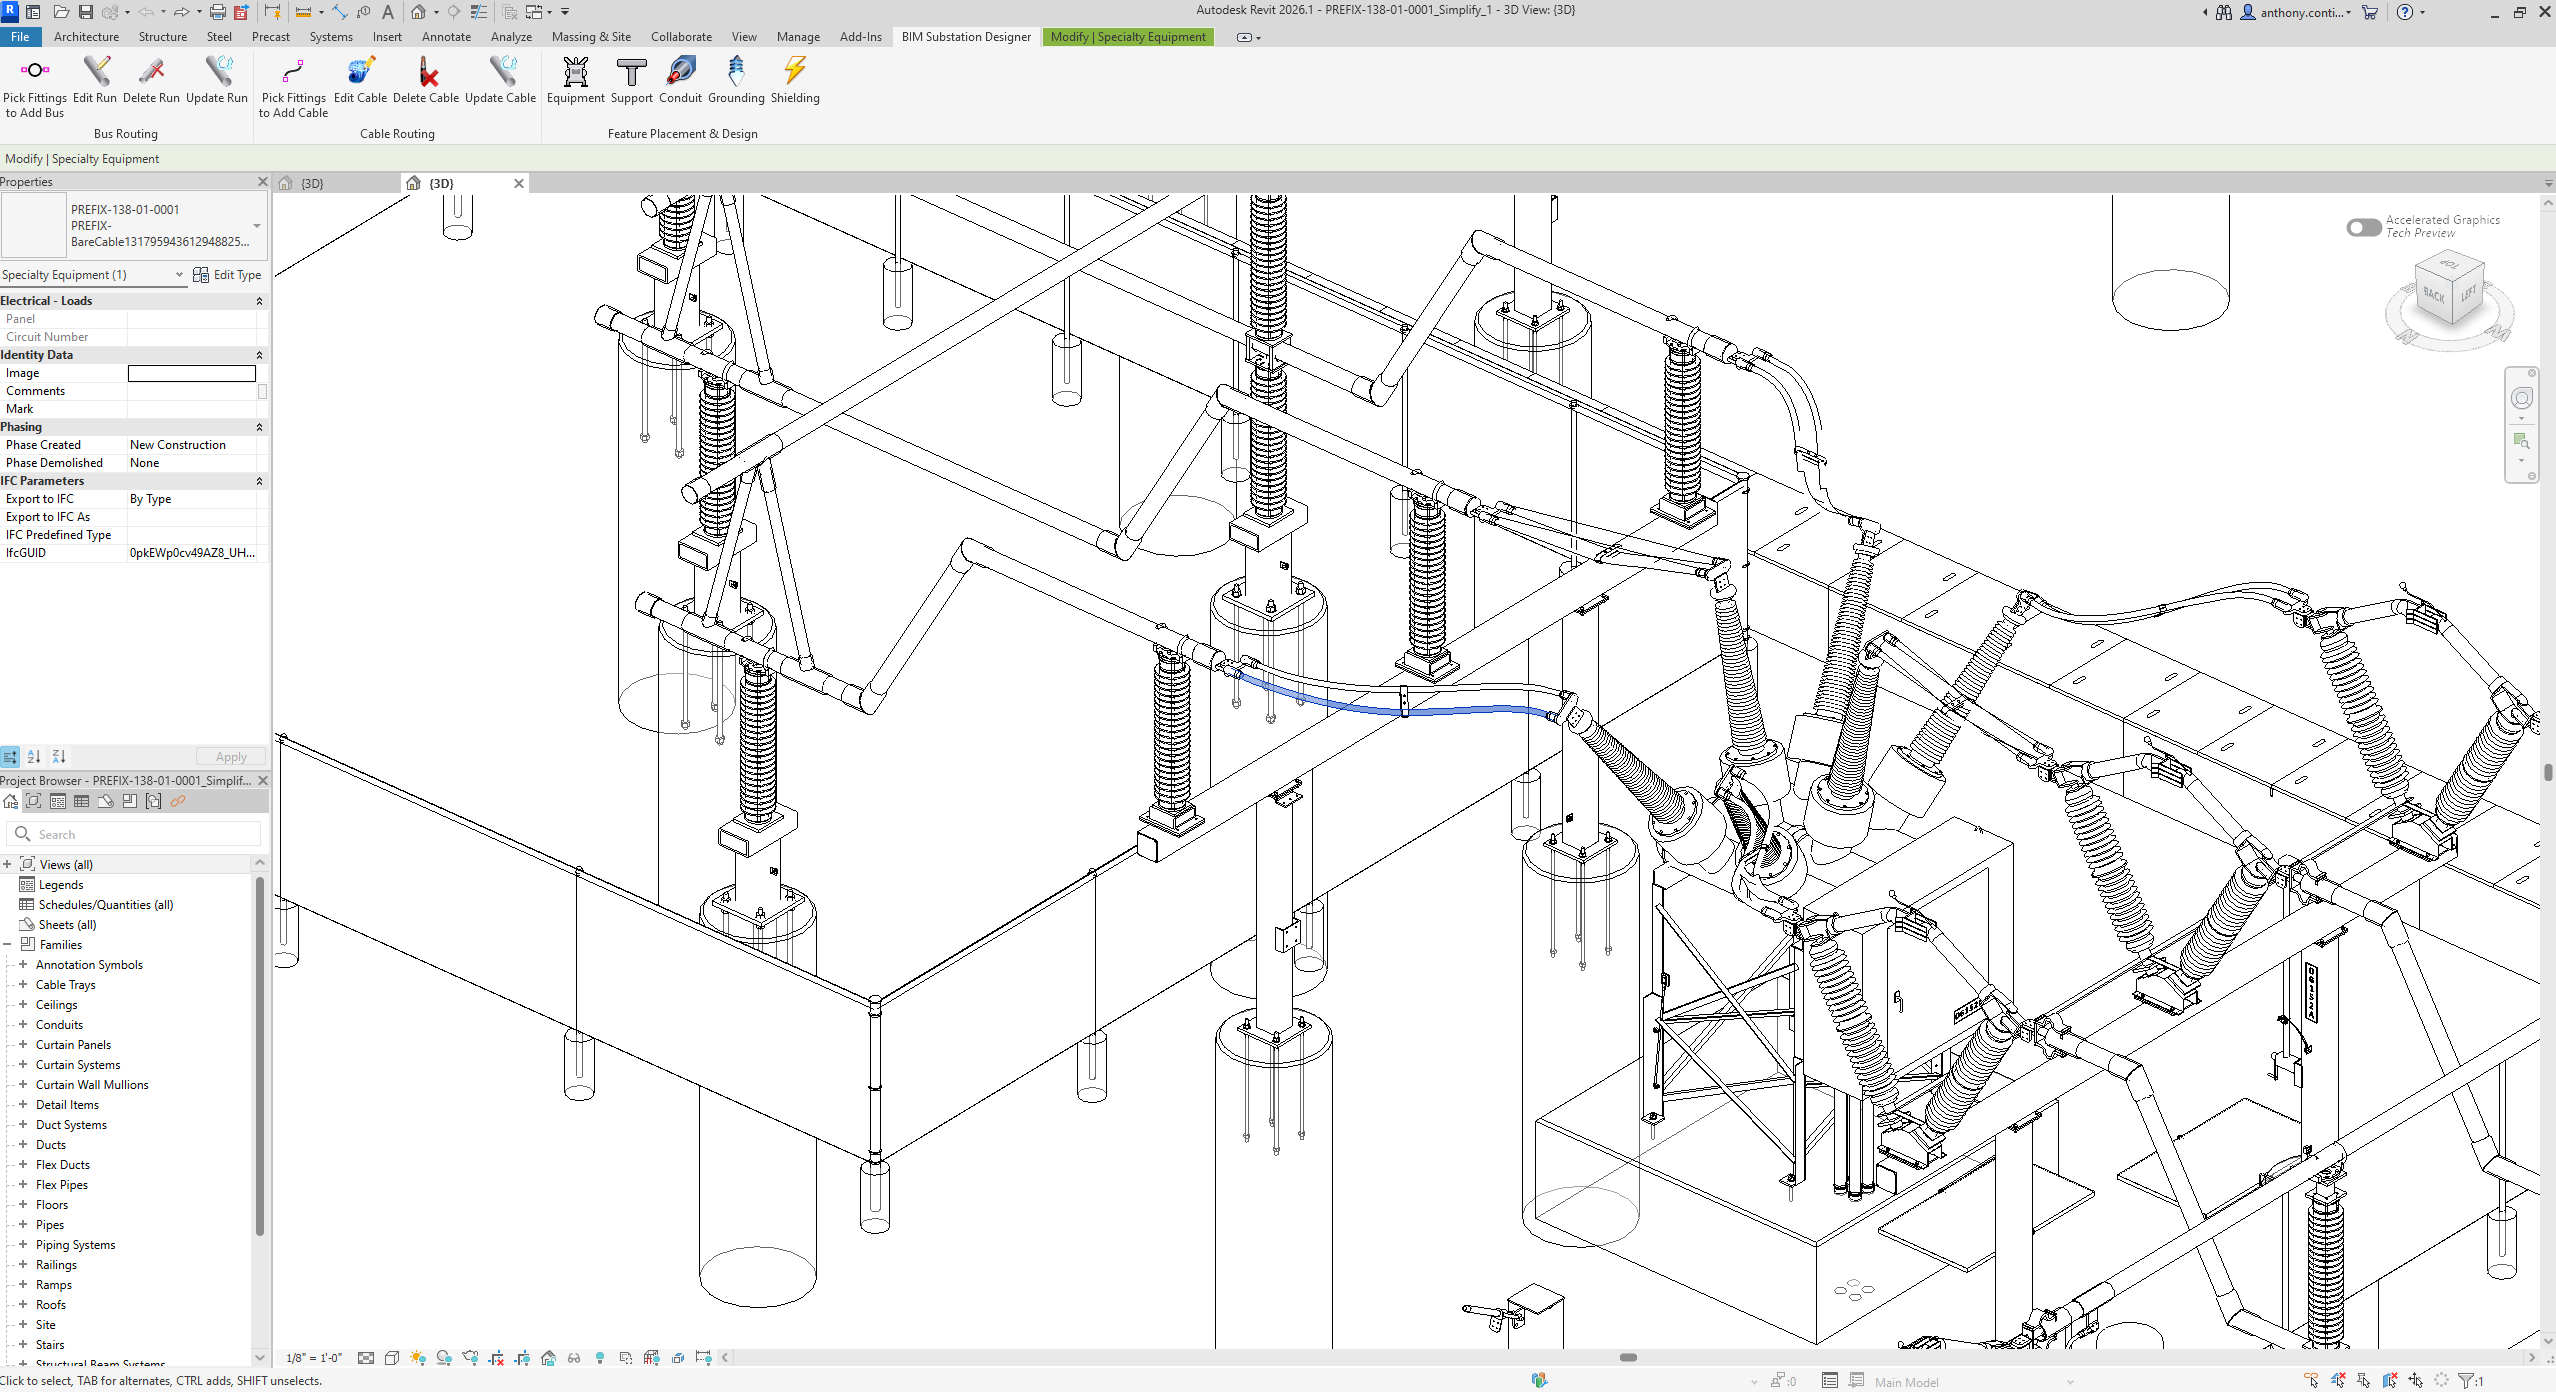Collapse the Families tree node
The image size is (2556, 1392).
click(8, 944)
